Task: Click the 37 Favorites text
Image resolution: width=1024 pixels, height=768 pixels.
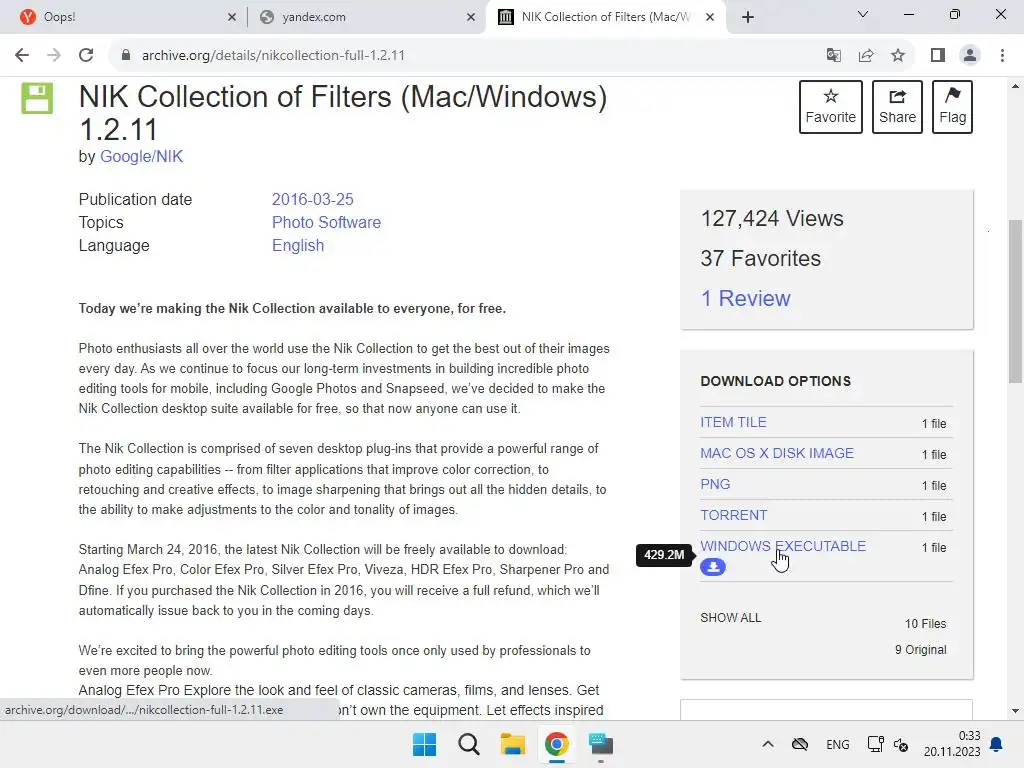Action: (760, 259)
